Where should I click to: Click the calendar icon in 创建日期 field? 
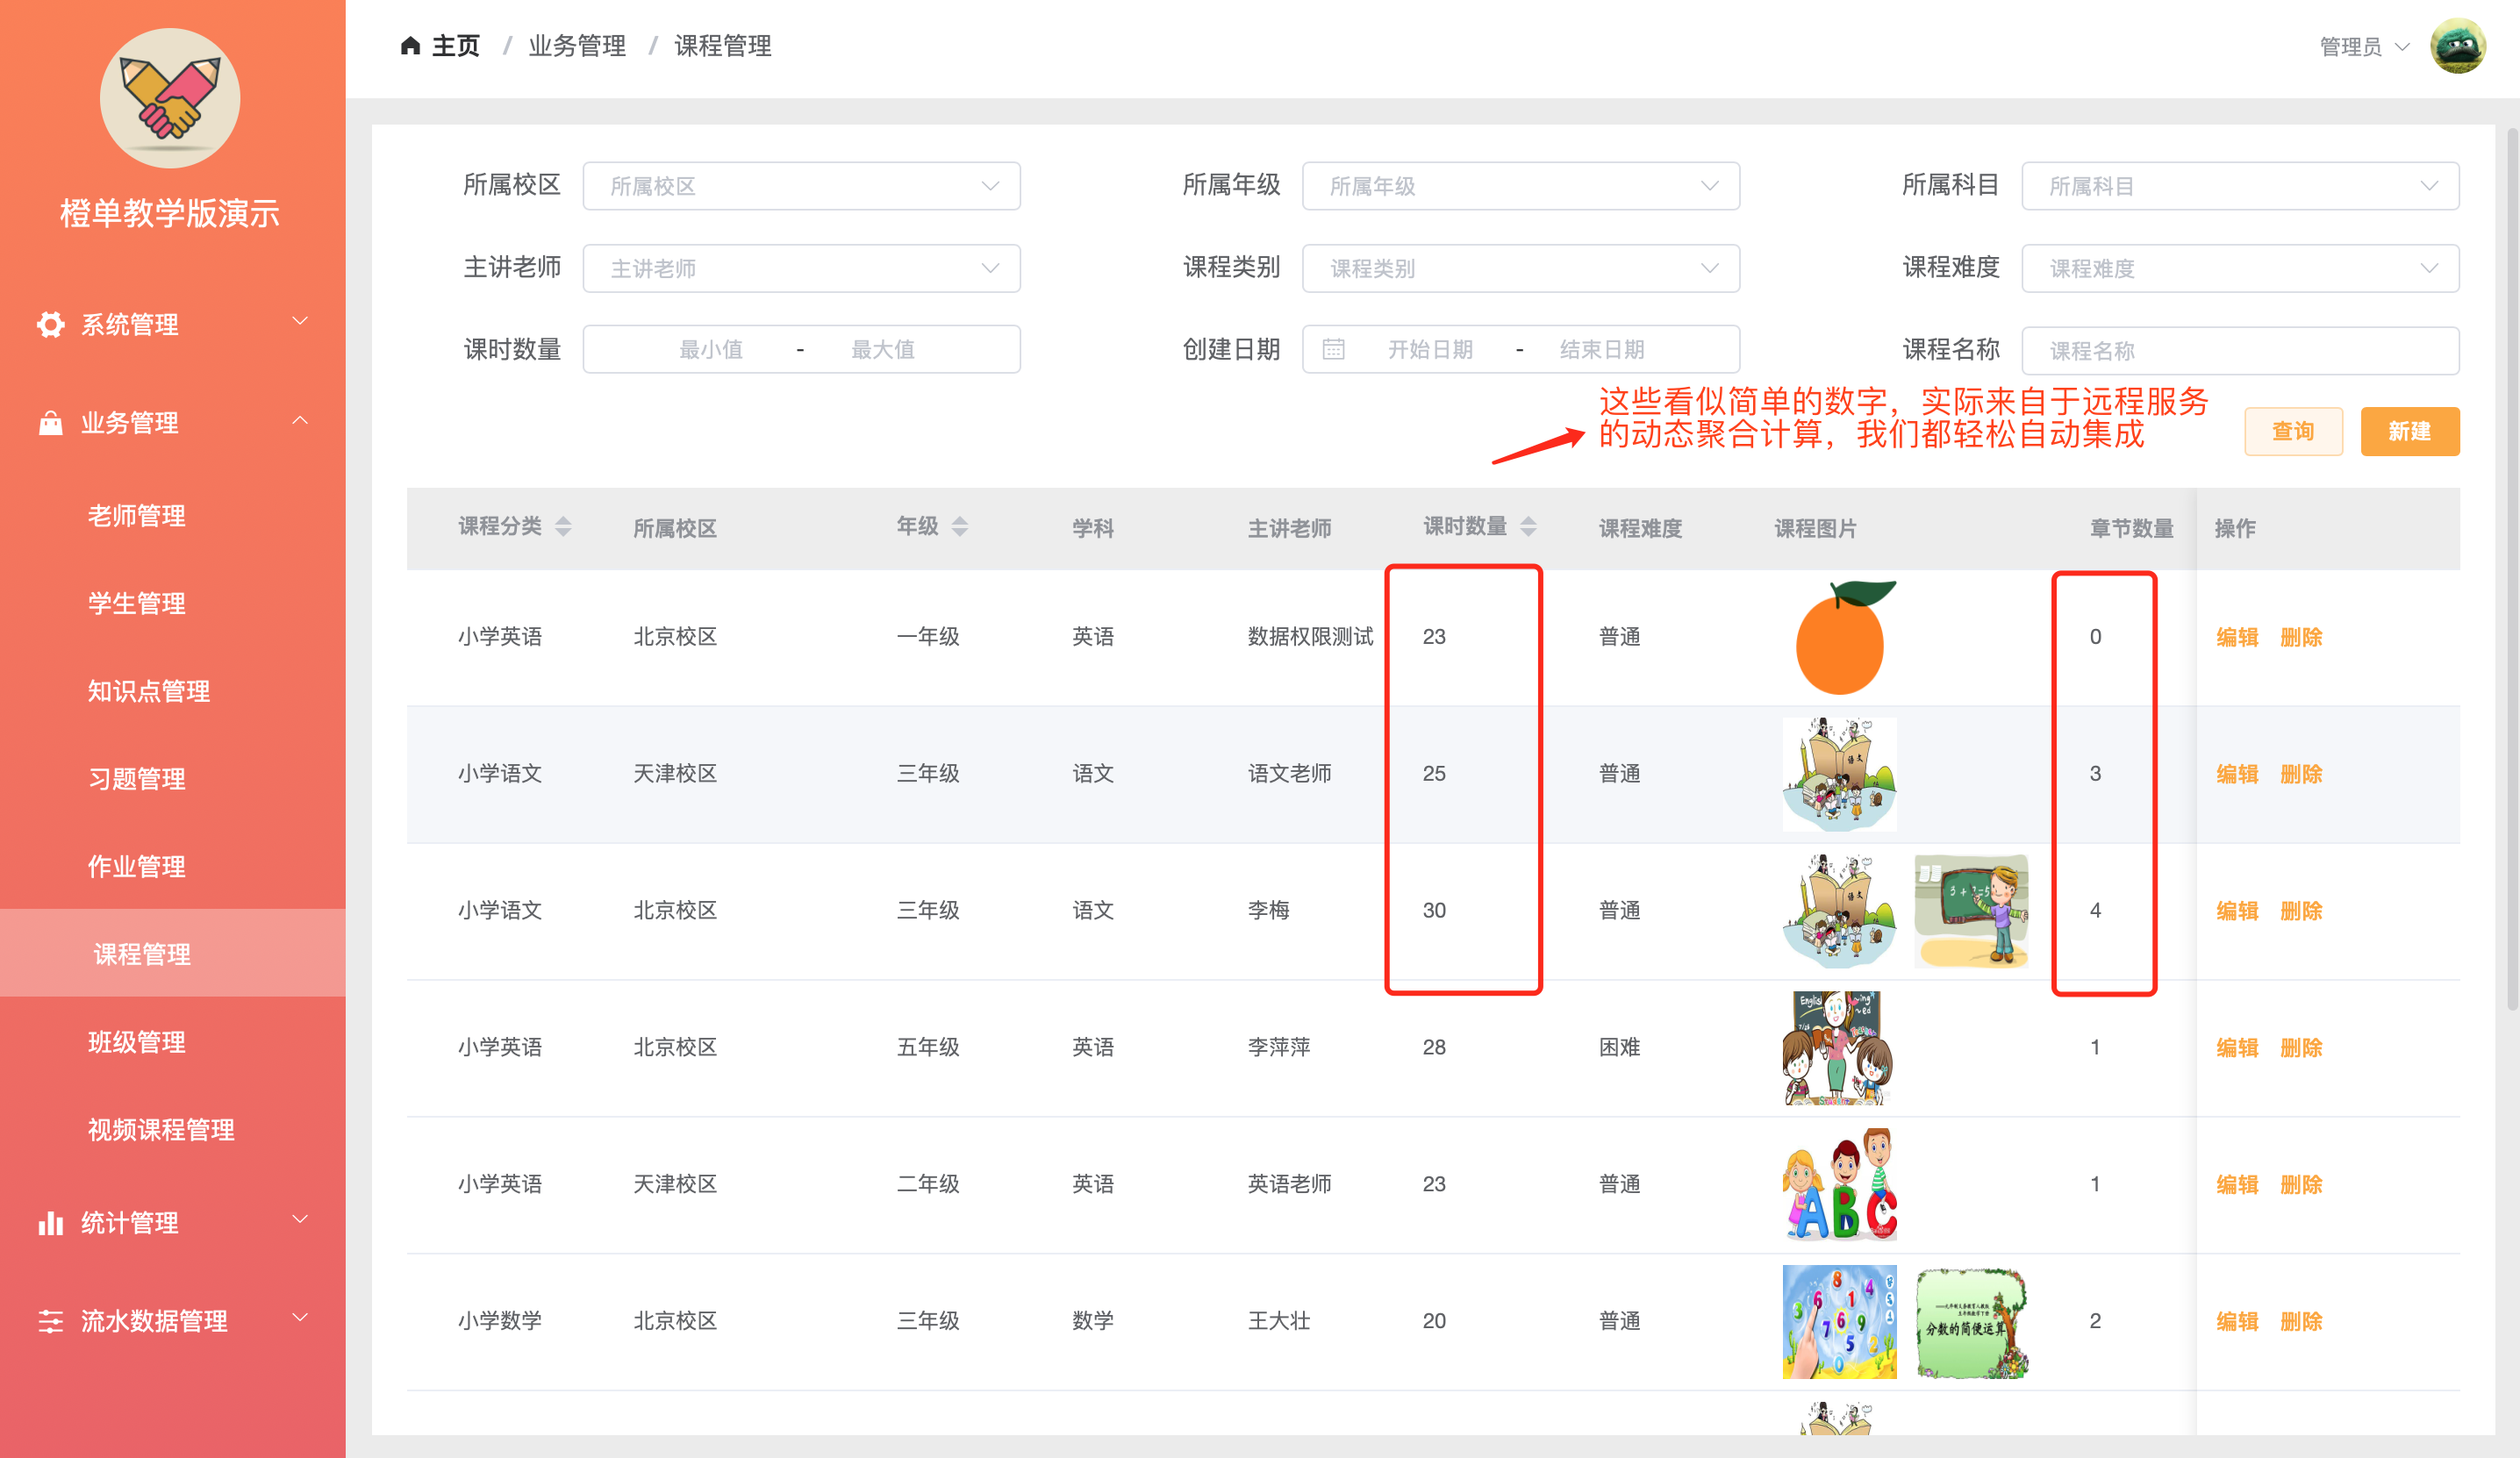tap(1333, 349)
